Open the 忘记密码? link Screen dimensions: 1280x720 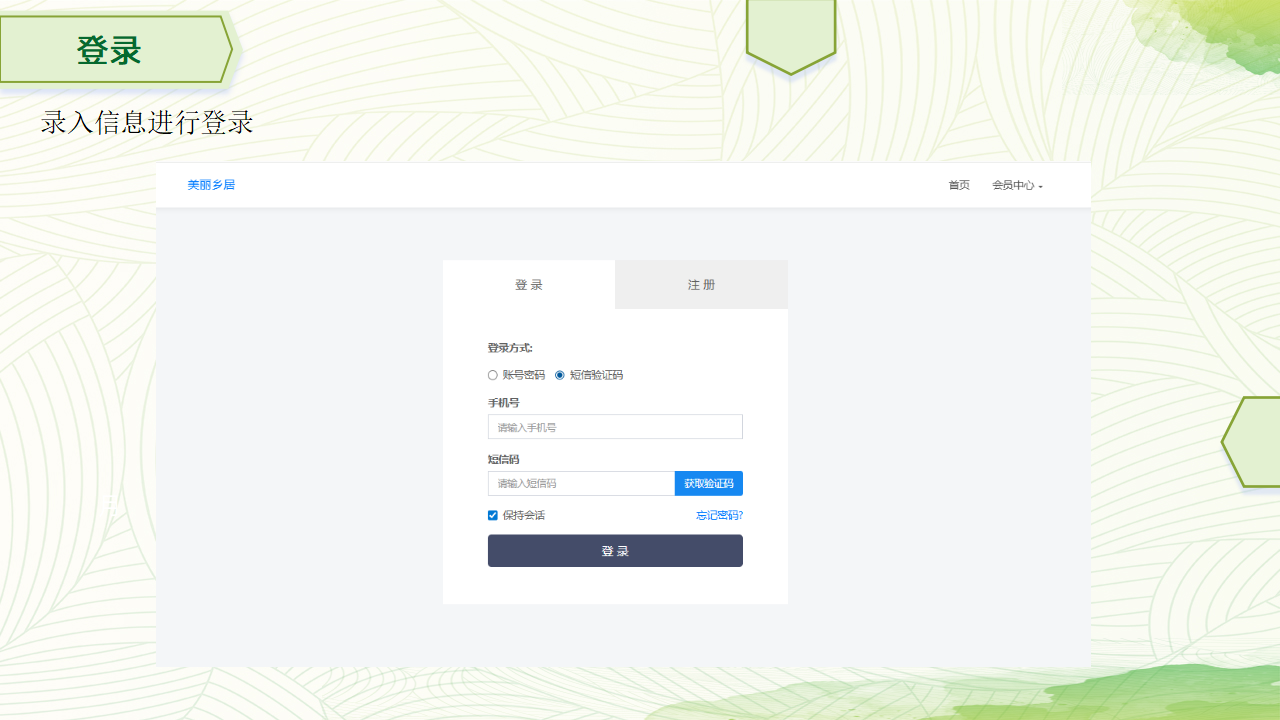(719, 515)
